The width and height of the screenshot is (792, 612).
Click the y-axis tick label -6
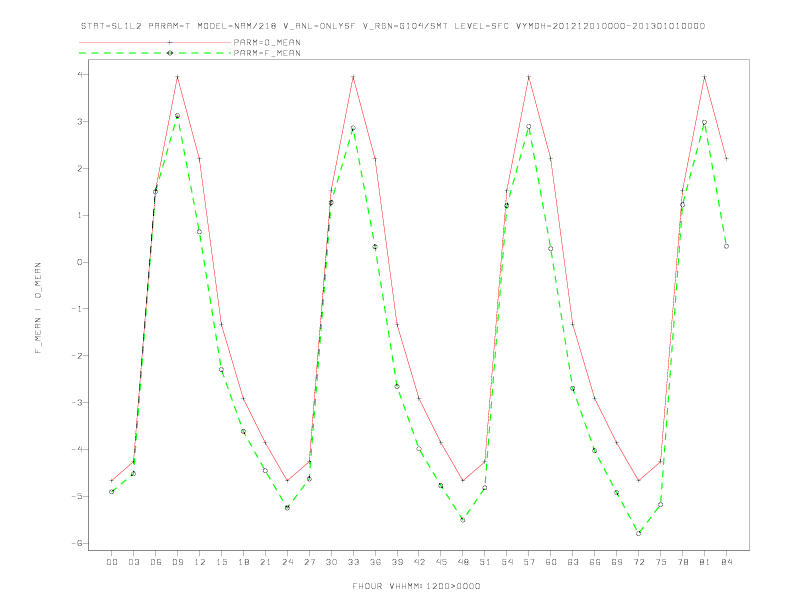coord(78,543)
